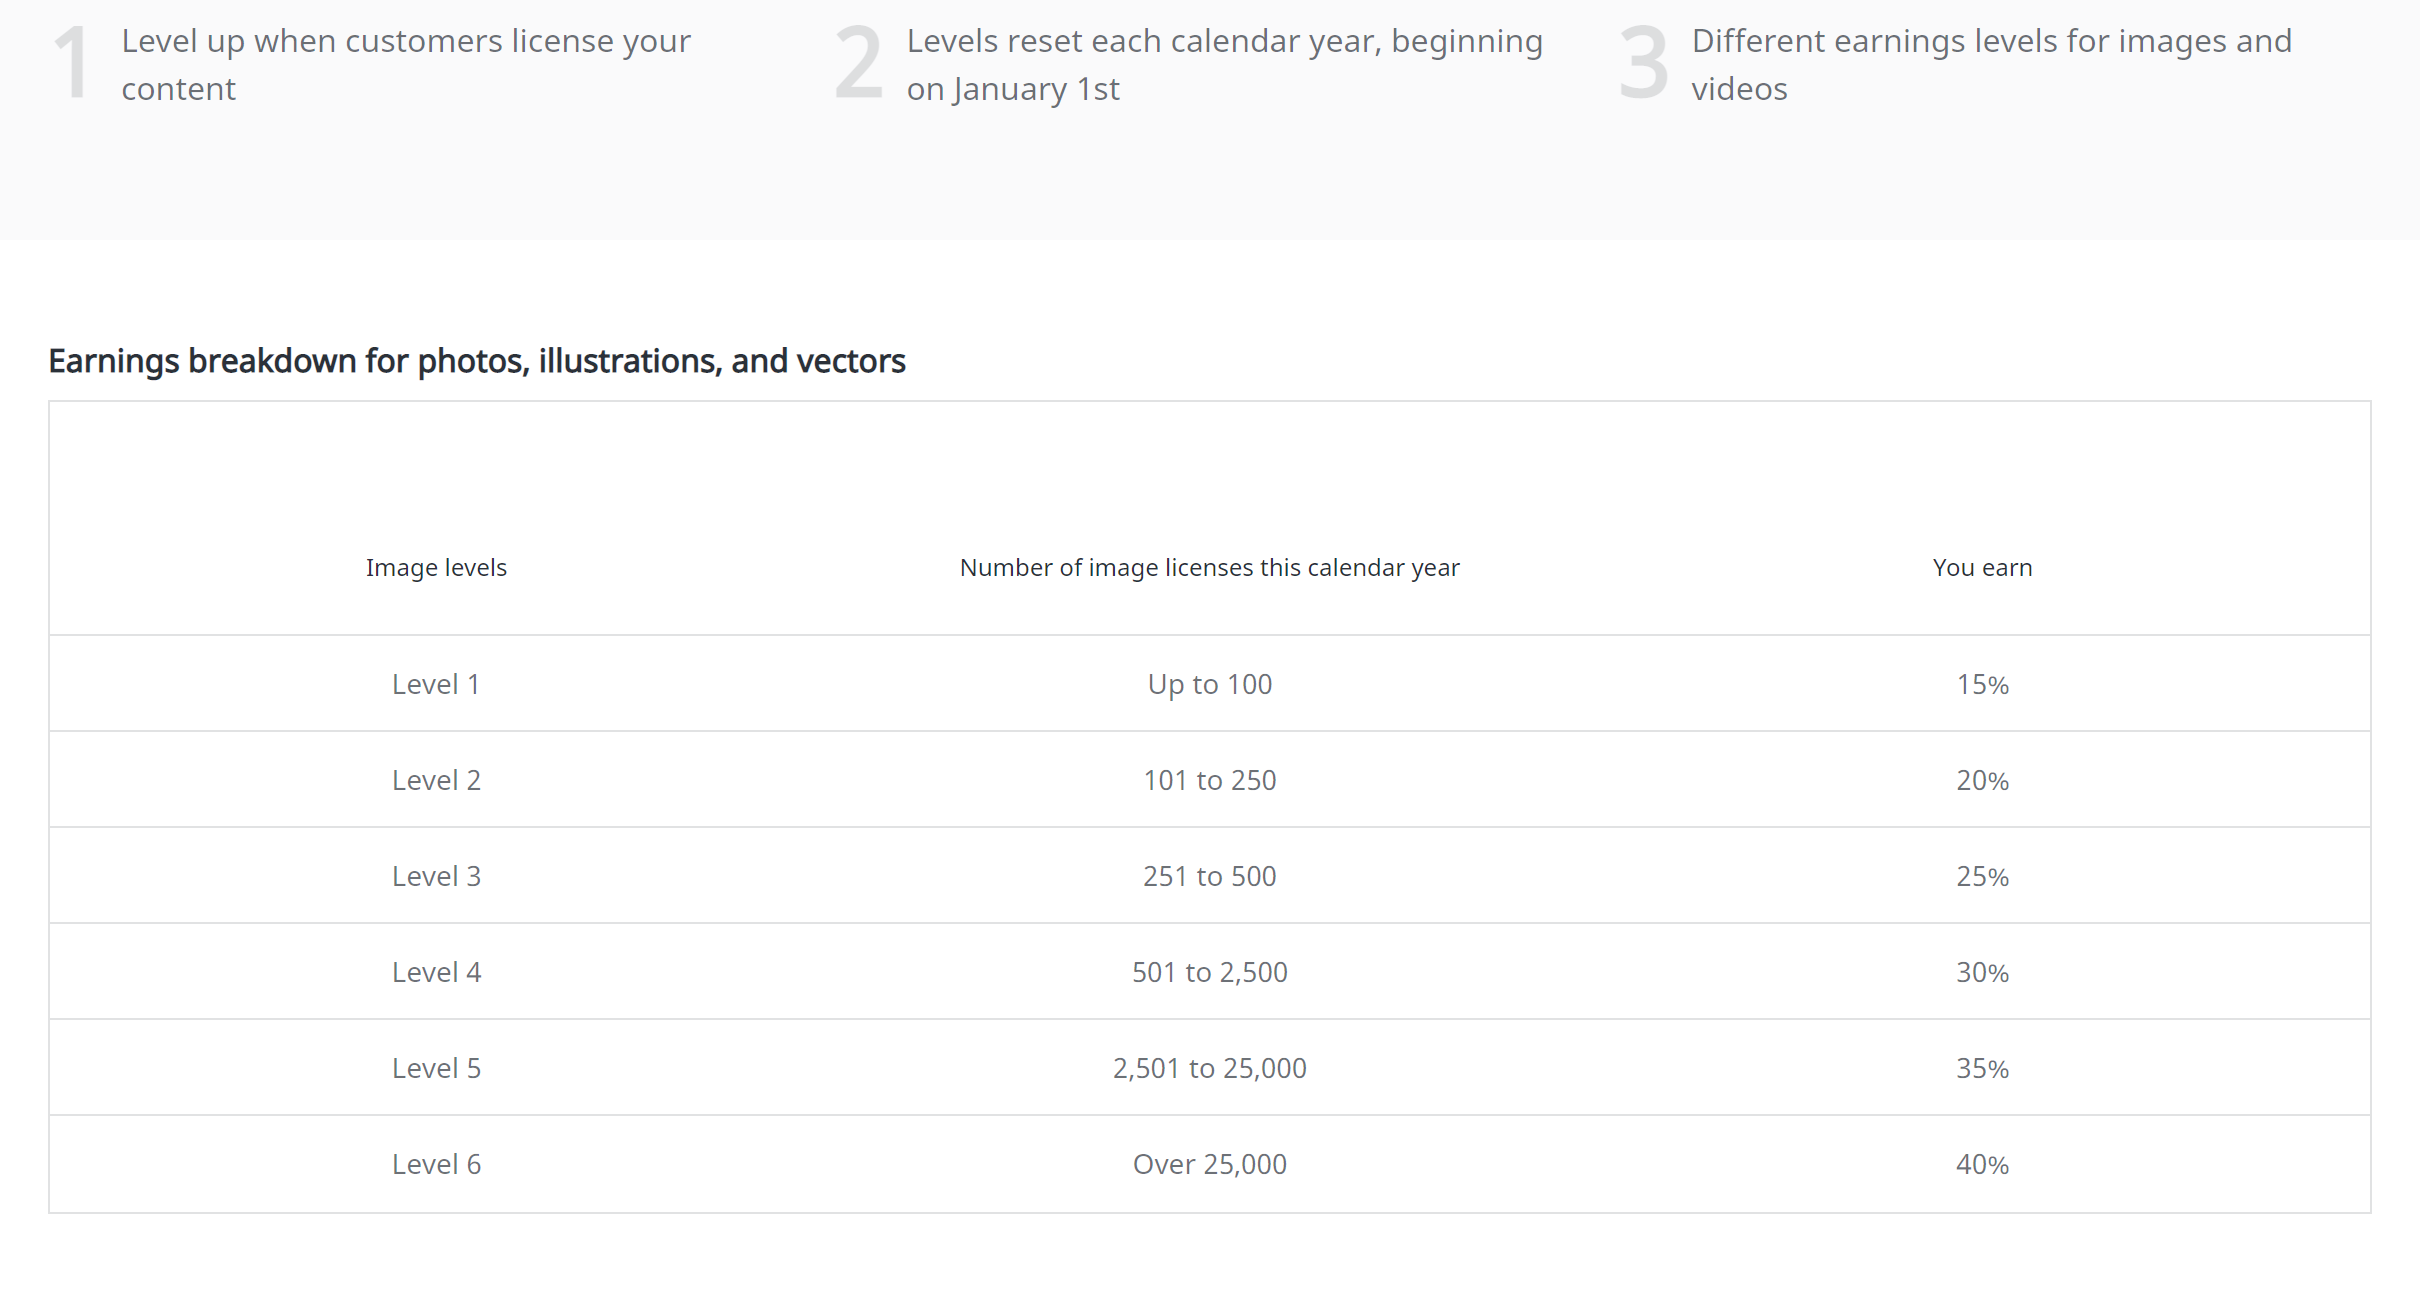Click the large number 2 step marker
Screen dimensions: 2420x1299
click(x=858, y=64)
